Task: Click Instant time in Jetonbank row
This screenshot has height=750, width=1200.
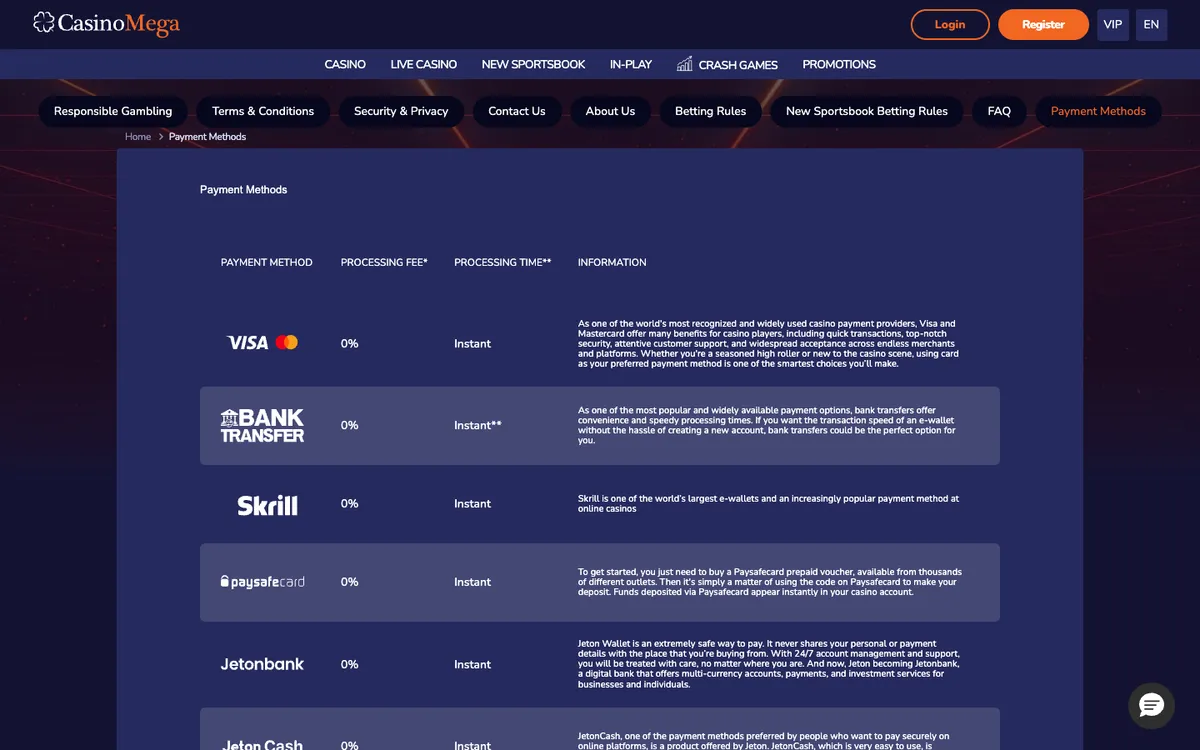Action: 472,665
